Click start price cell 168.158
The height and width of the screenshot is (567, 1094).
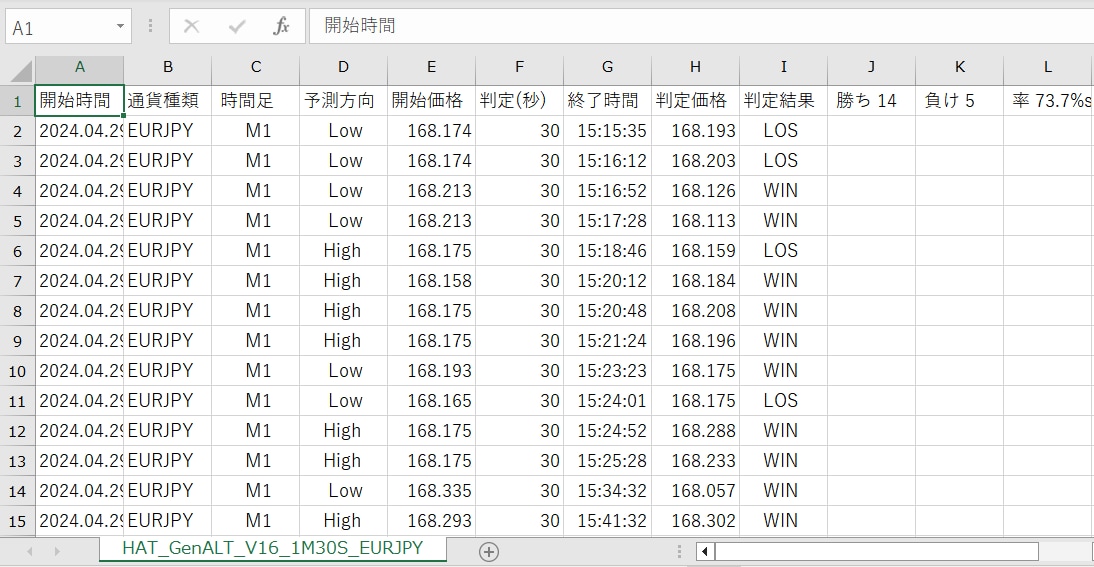(431, 280)
